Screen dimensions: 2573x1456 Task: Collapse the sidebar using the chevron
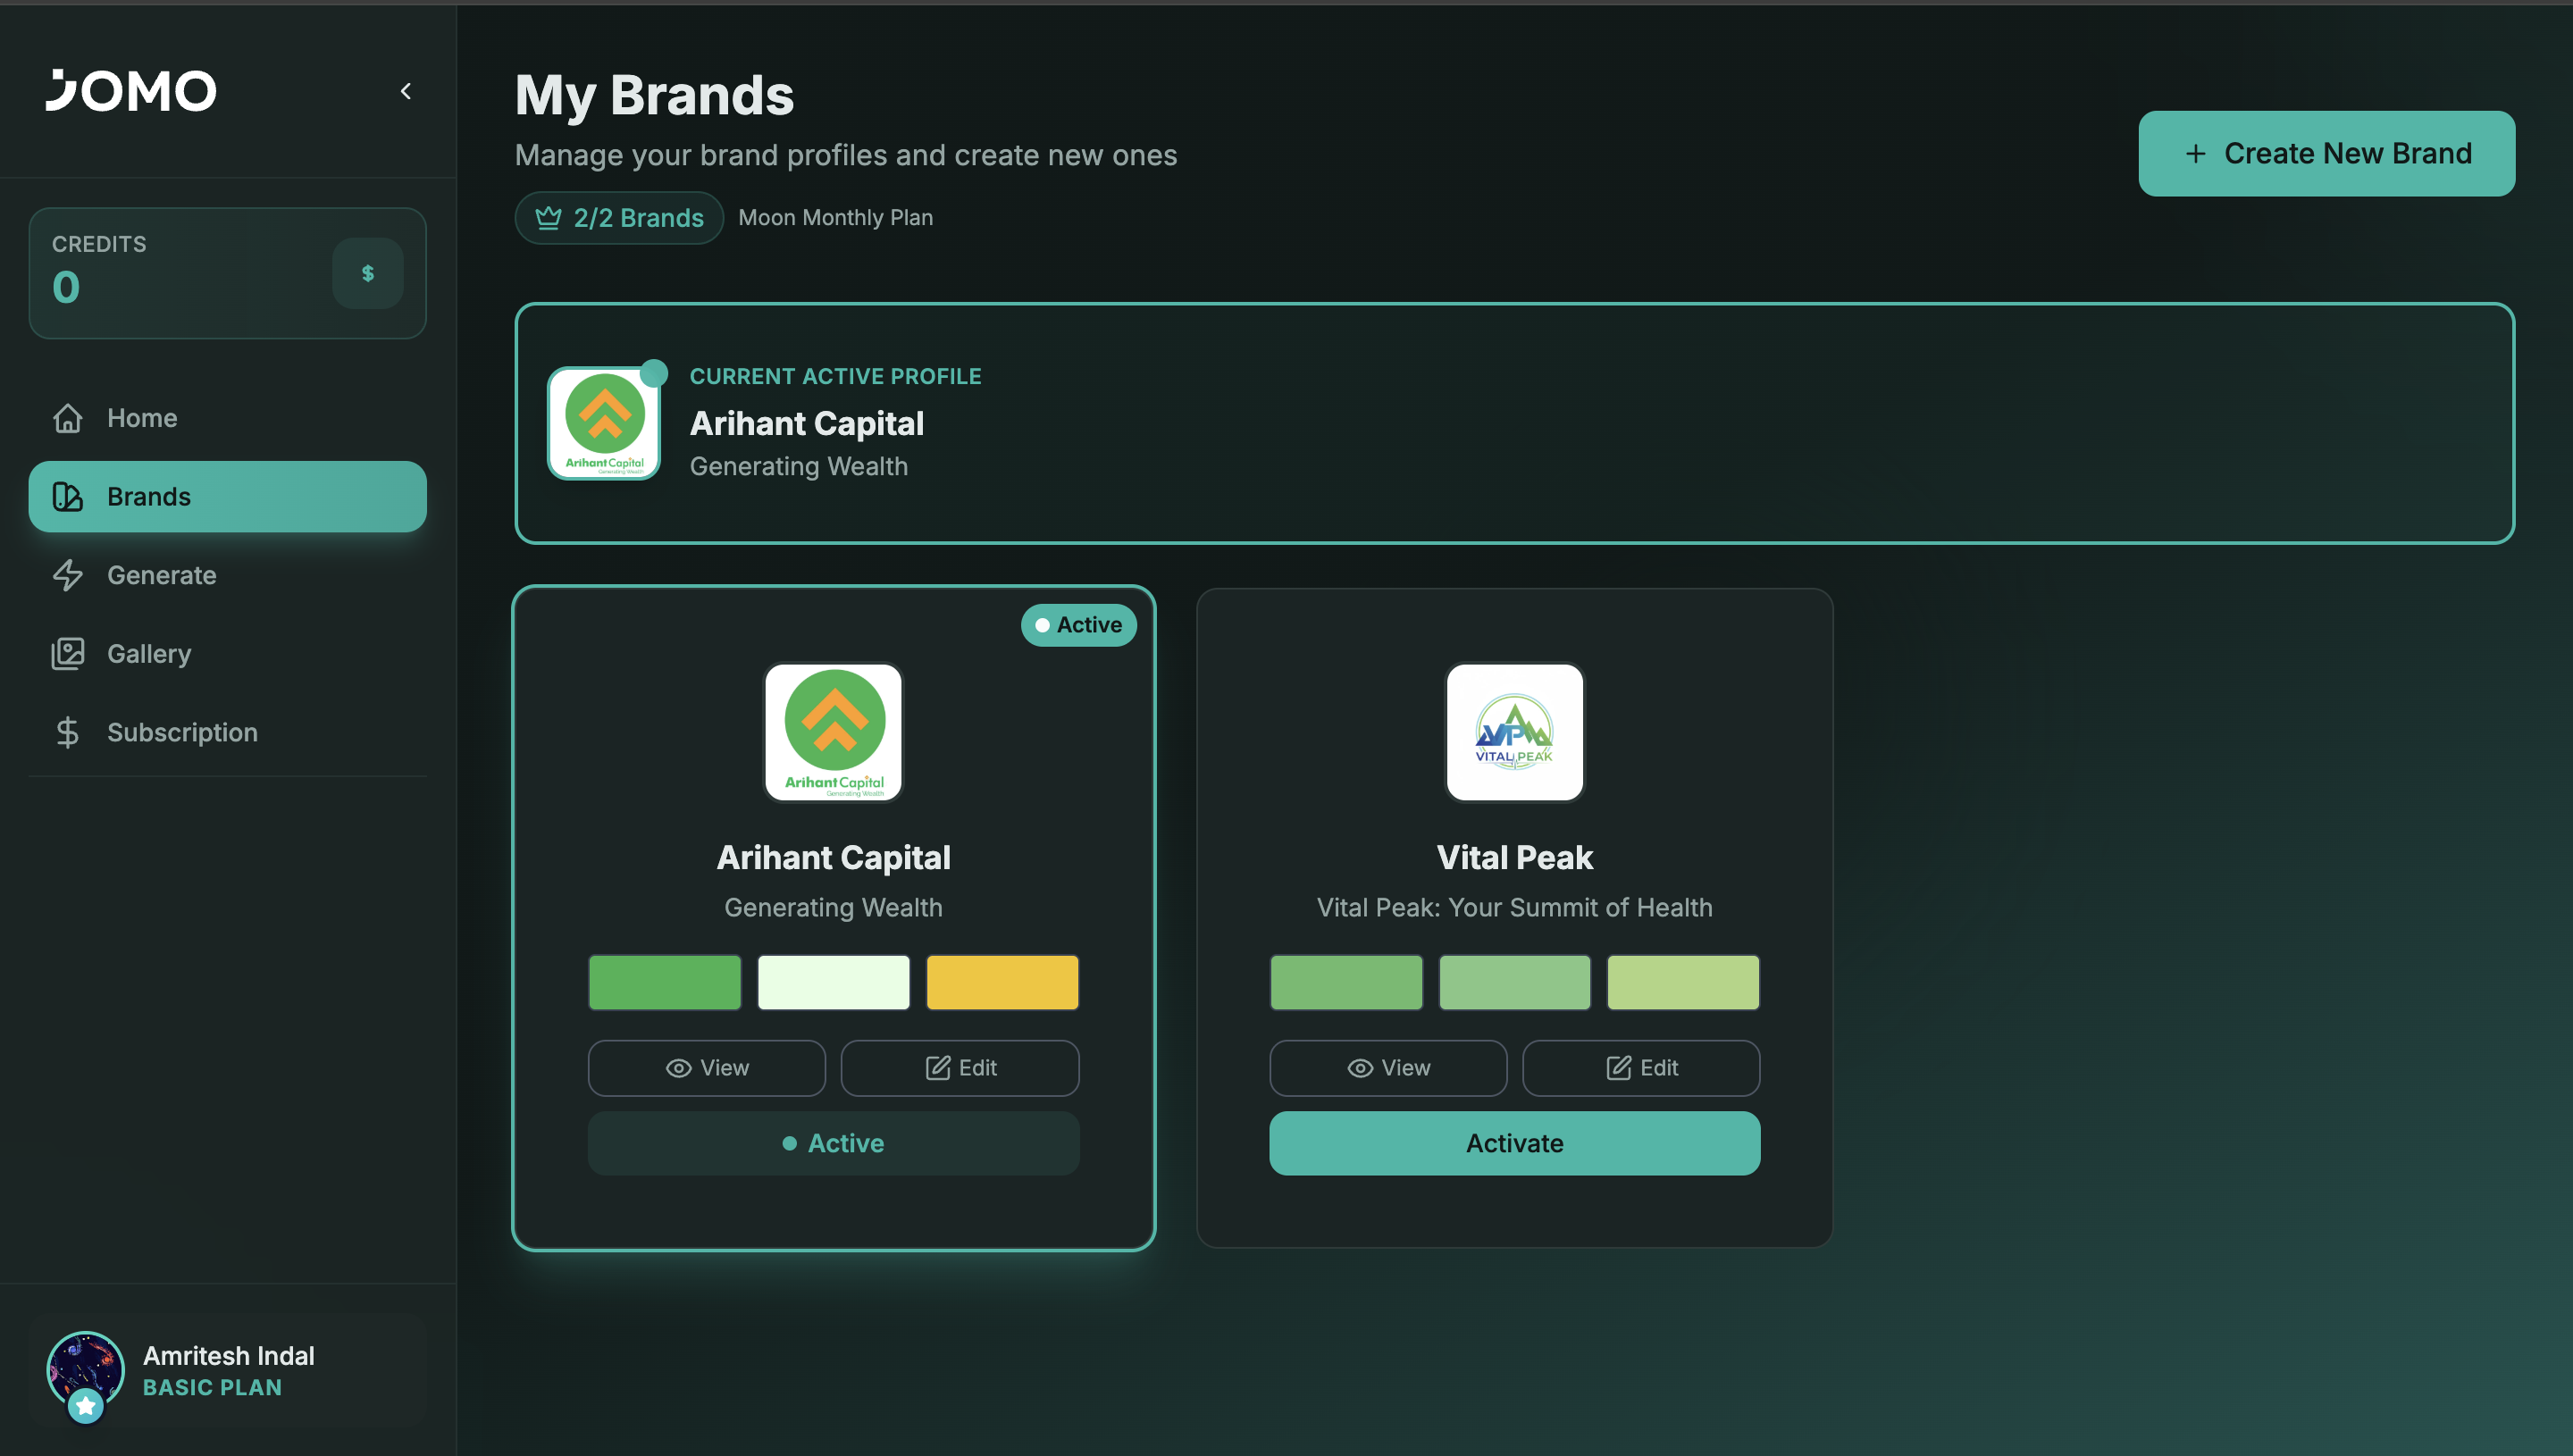[406, 90]
